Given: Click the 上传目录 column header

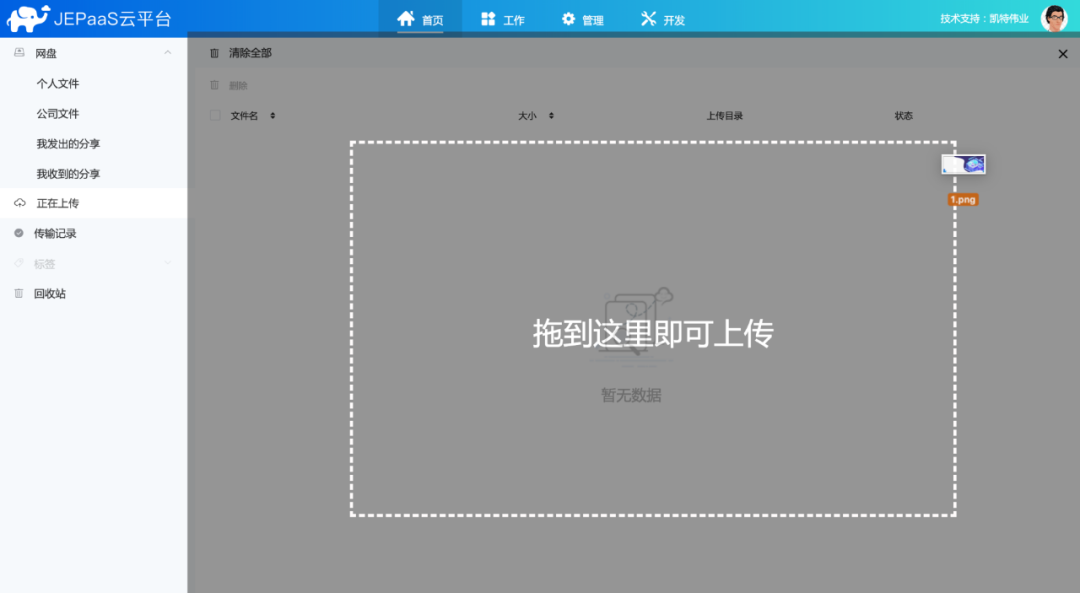Looking at the screenshot, I should coord(725,116).
